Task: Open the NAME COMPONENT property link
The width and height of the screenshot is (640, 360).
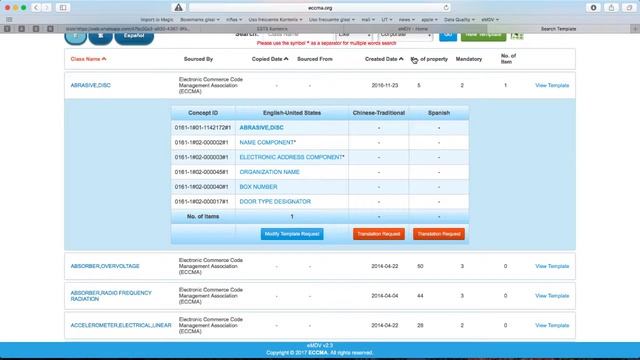Action: click(267, 142)
